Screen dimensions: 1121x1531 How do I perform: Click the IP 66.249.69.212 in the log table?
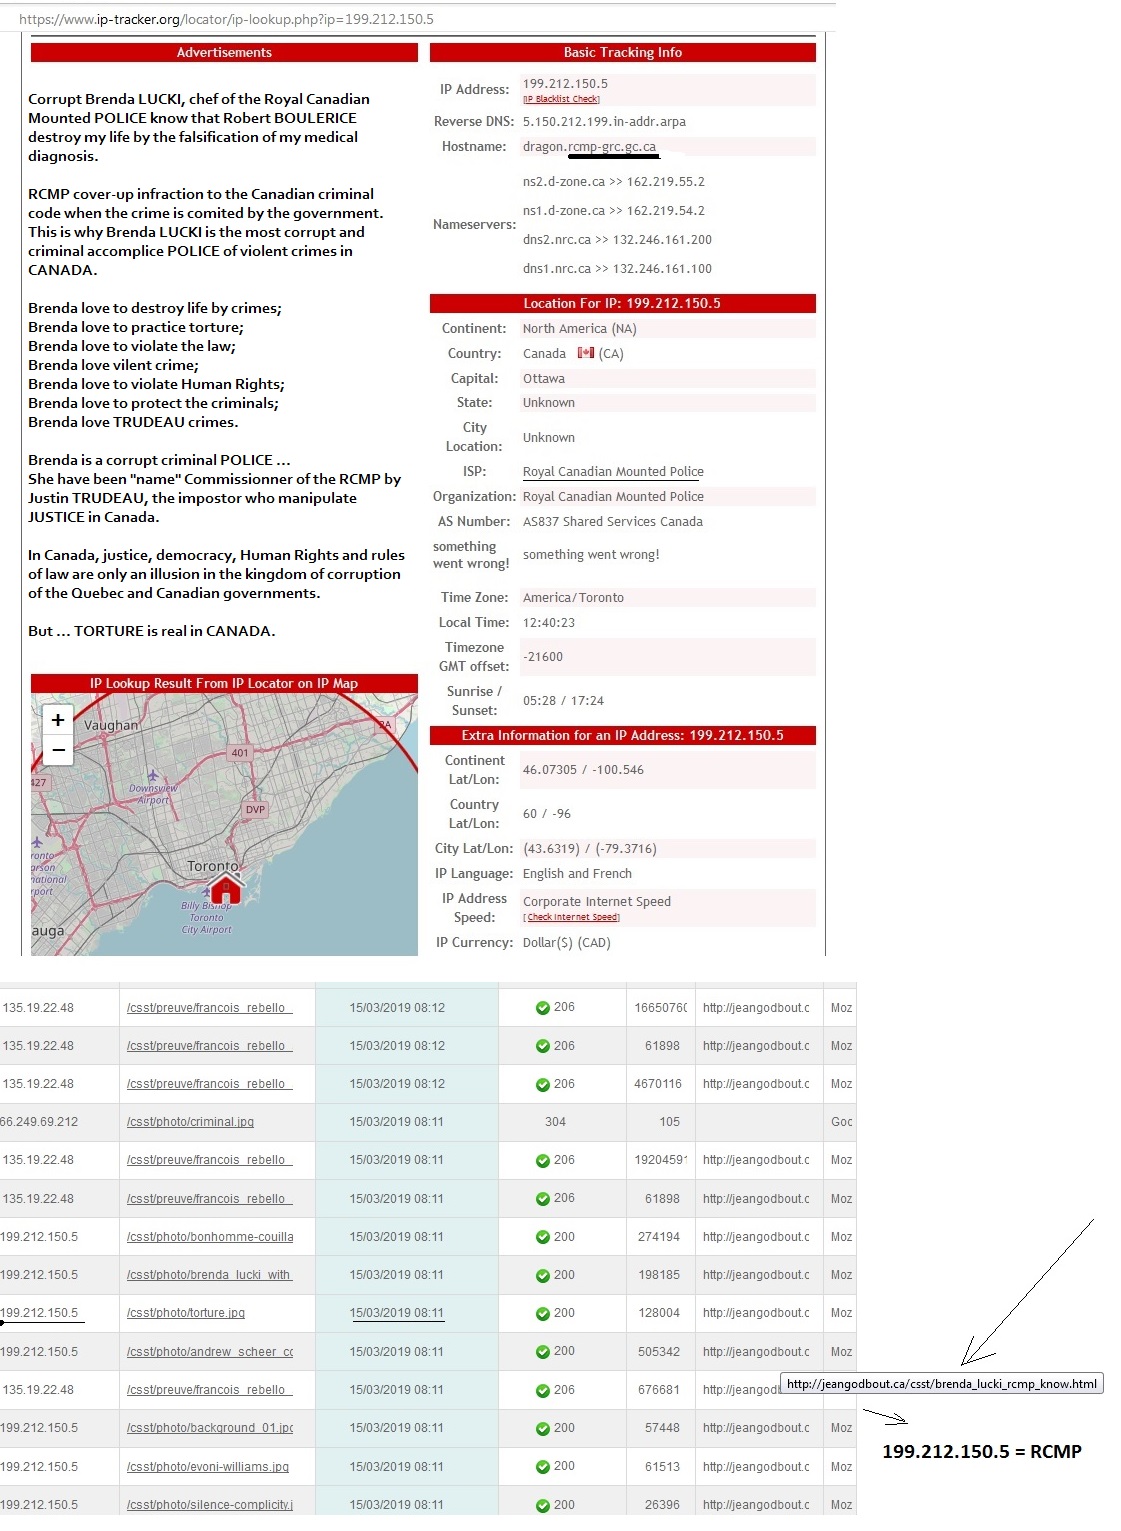(x=39, y=1122)
